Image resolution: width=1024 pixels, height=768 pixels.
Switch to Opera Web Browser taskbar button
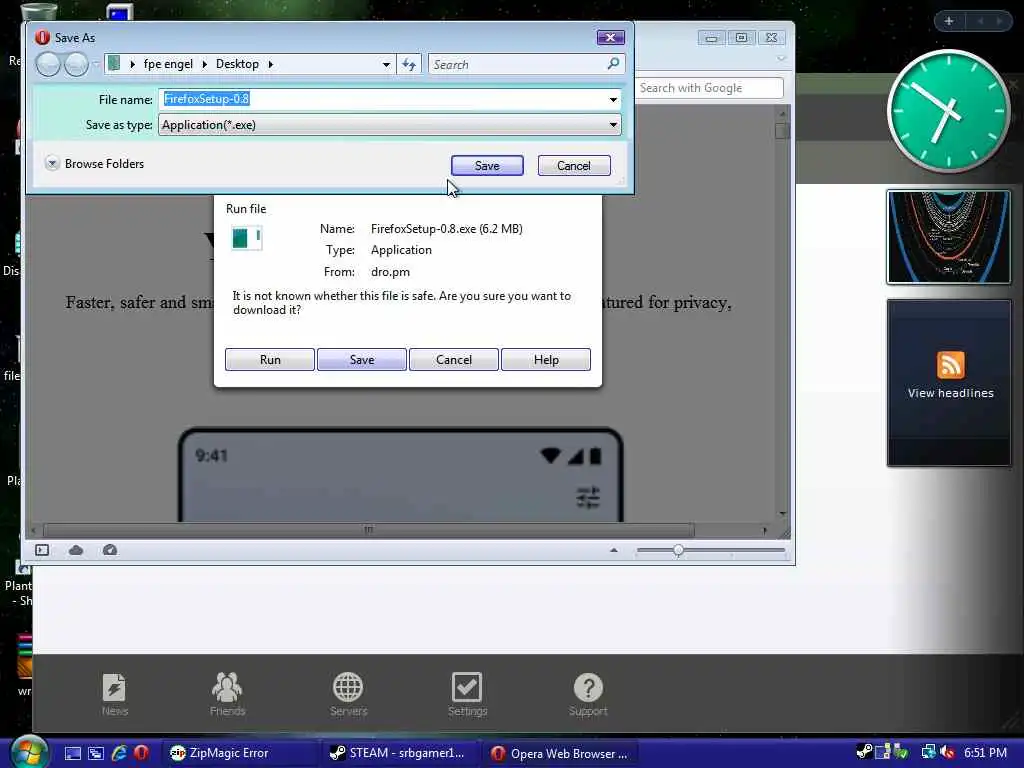[560, 753]
